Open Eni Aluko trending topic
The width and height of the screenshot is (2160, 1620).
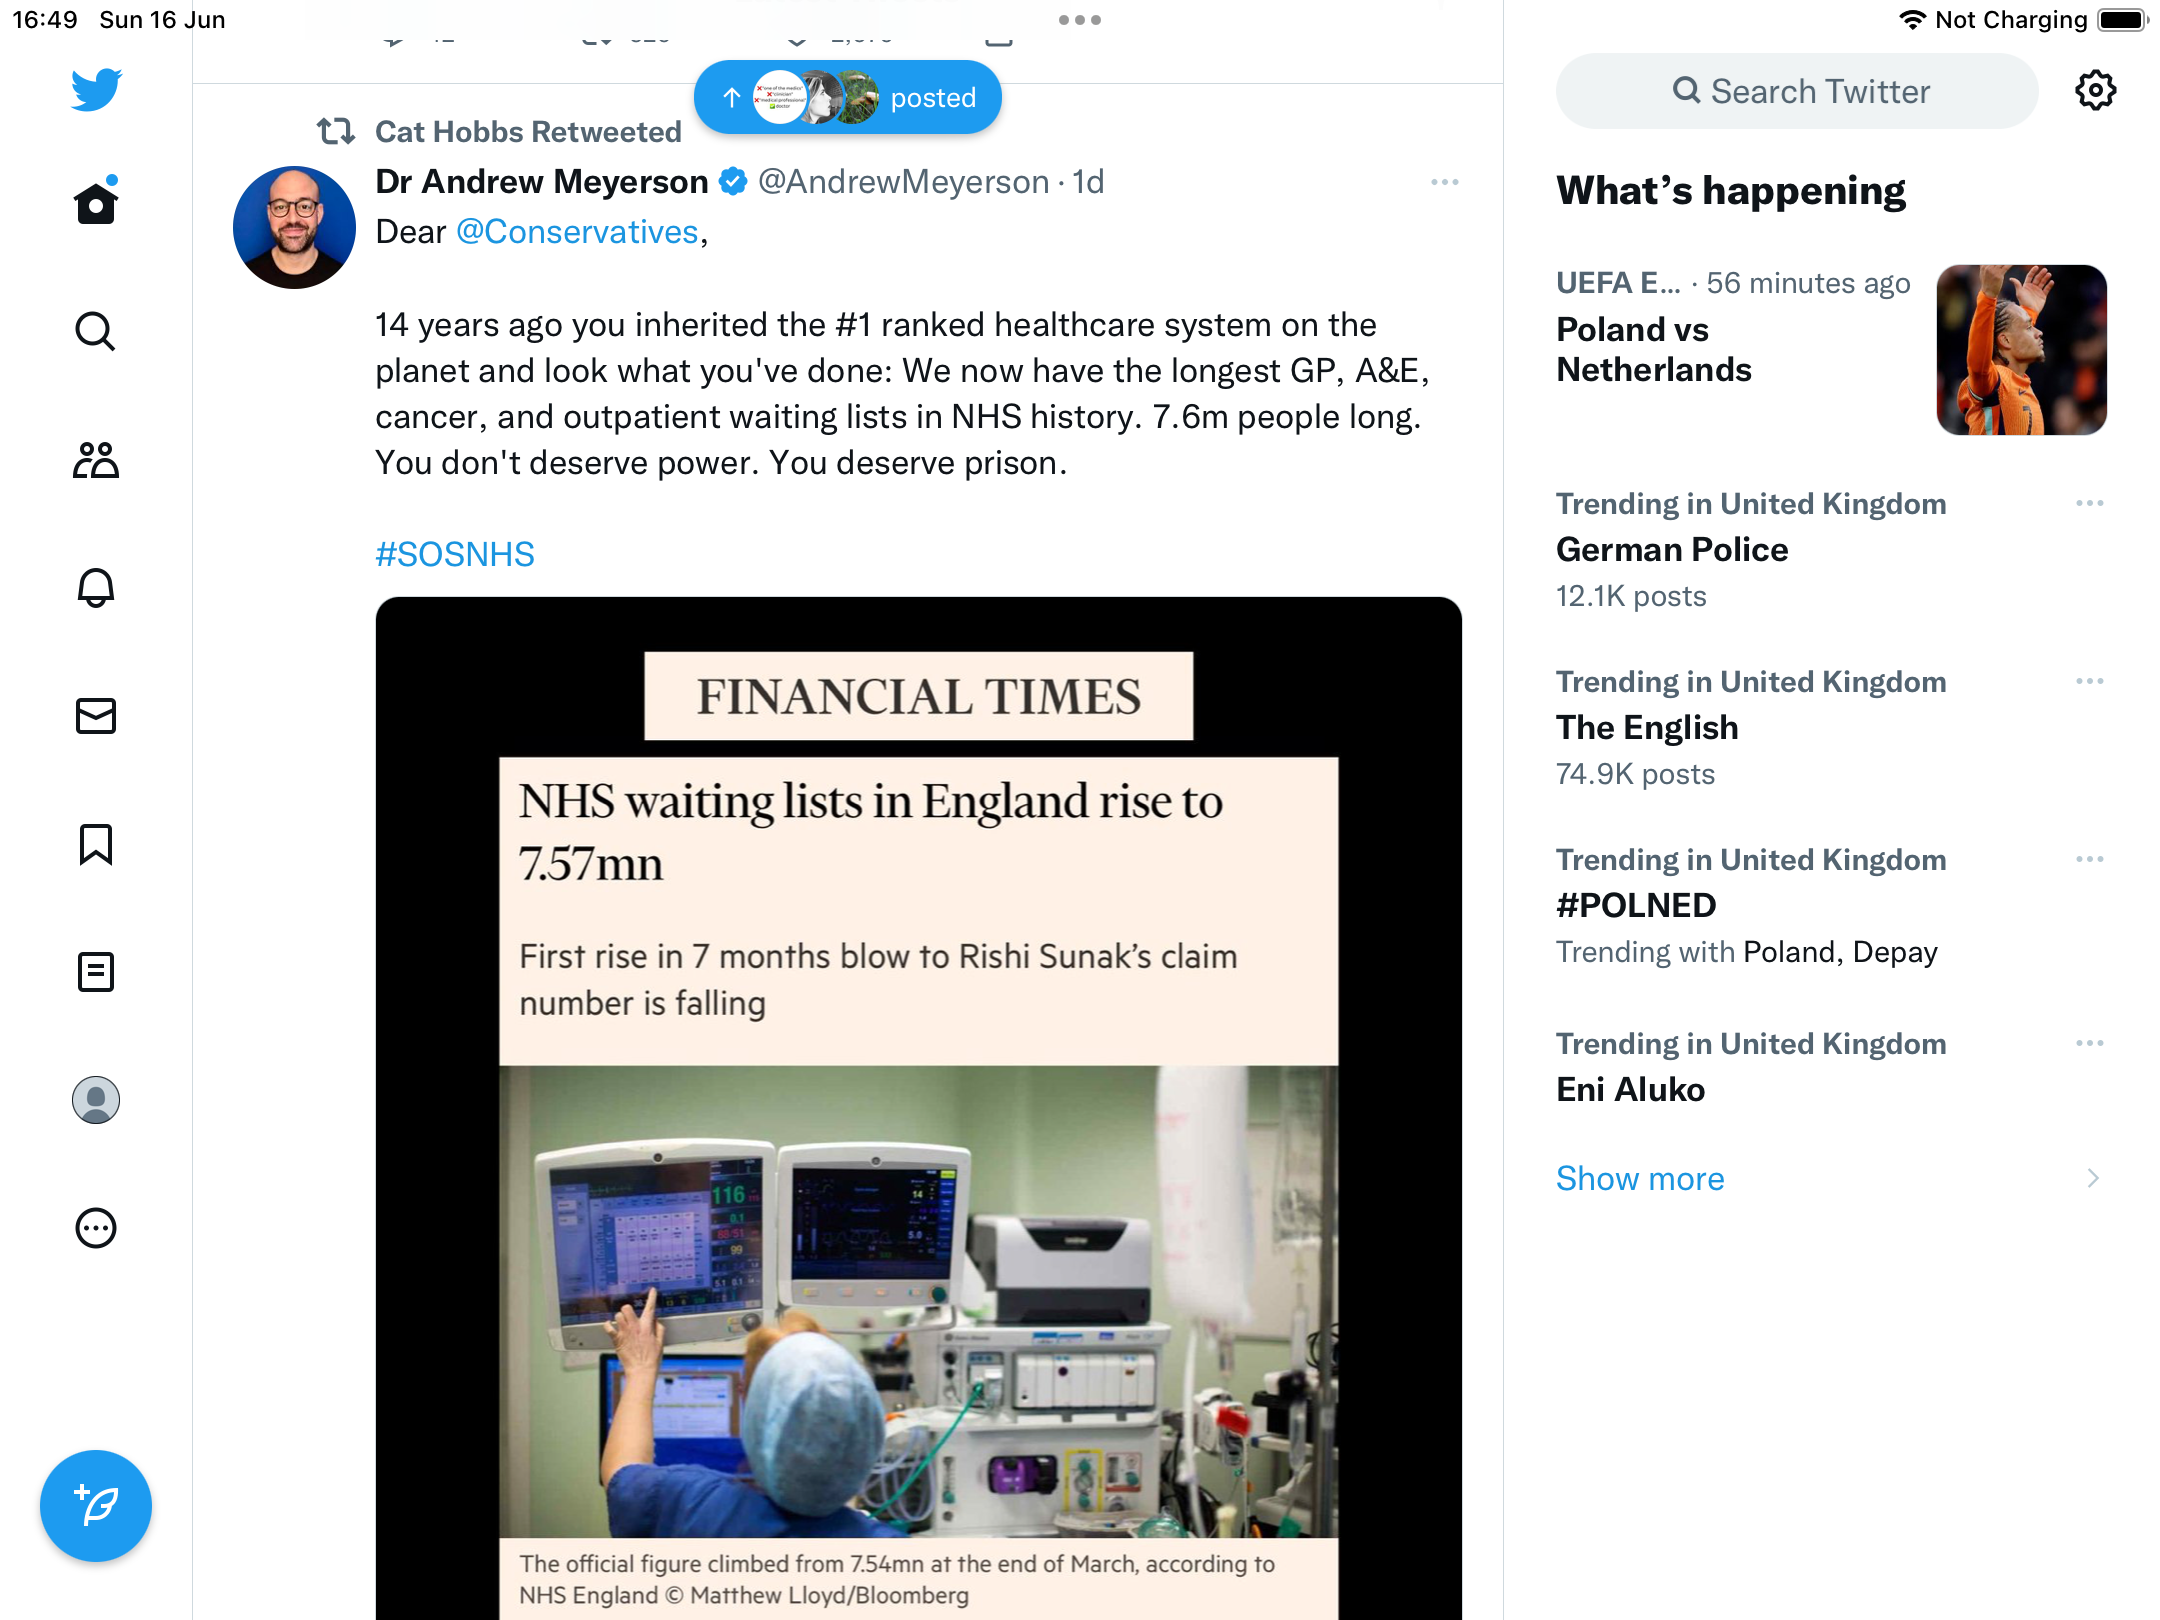point(1630,1090)
